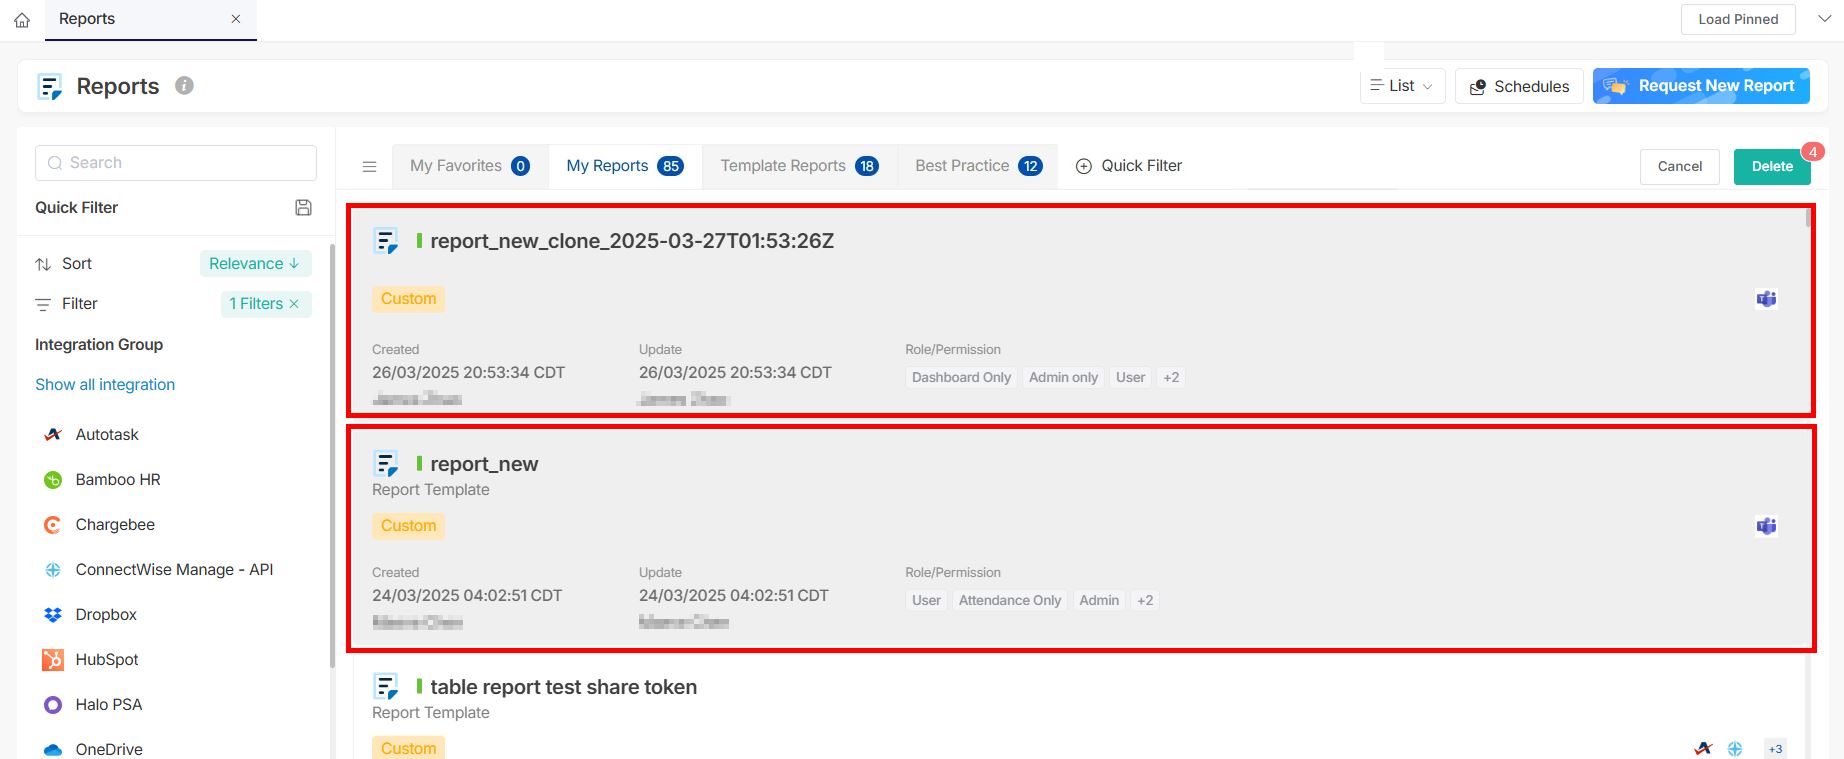Click the Reports info icon
Screen dimensions: 1844x759
click(x=184, y=86)
